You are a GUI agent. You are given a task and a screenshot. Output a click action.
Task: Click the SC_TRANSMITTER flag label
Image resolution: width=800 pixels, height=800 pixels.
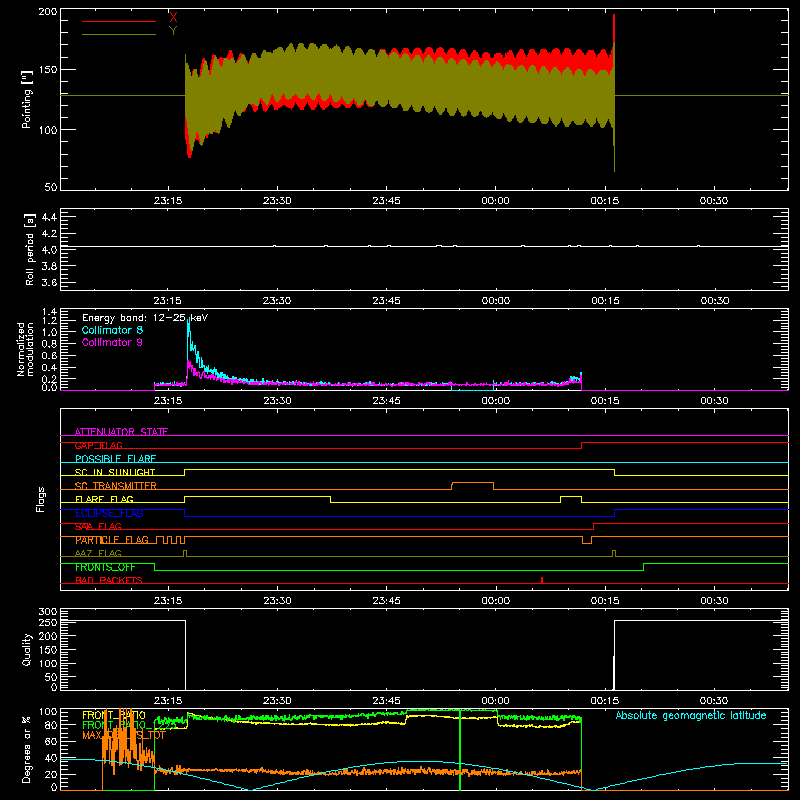116,486
